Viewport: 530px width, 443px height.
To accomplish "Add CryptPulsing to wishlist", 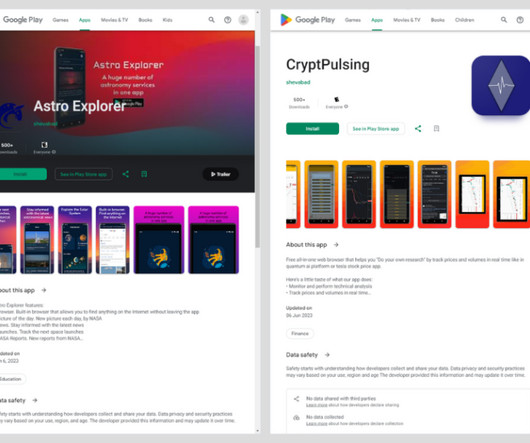I will [436, 128].
